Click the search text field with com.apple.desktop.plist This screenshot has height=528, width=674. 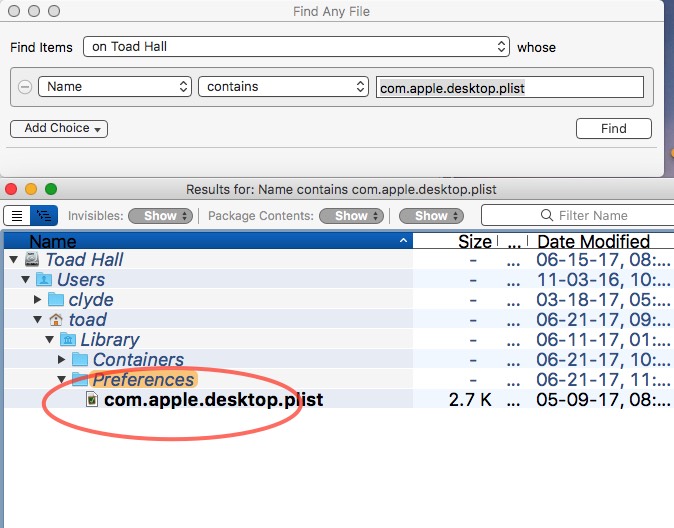pos(510,88)
